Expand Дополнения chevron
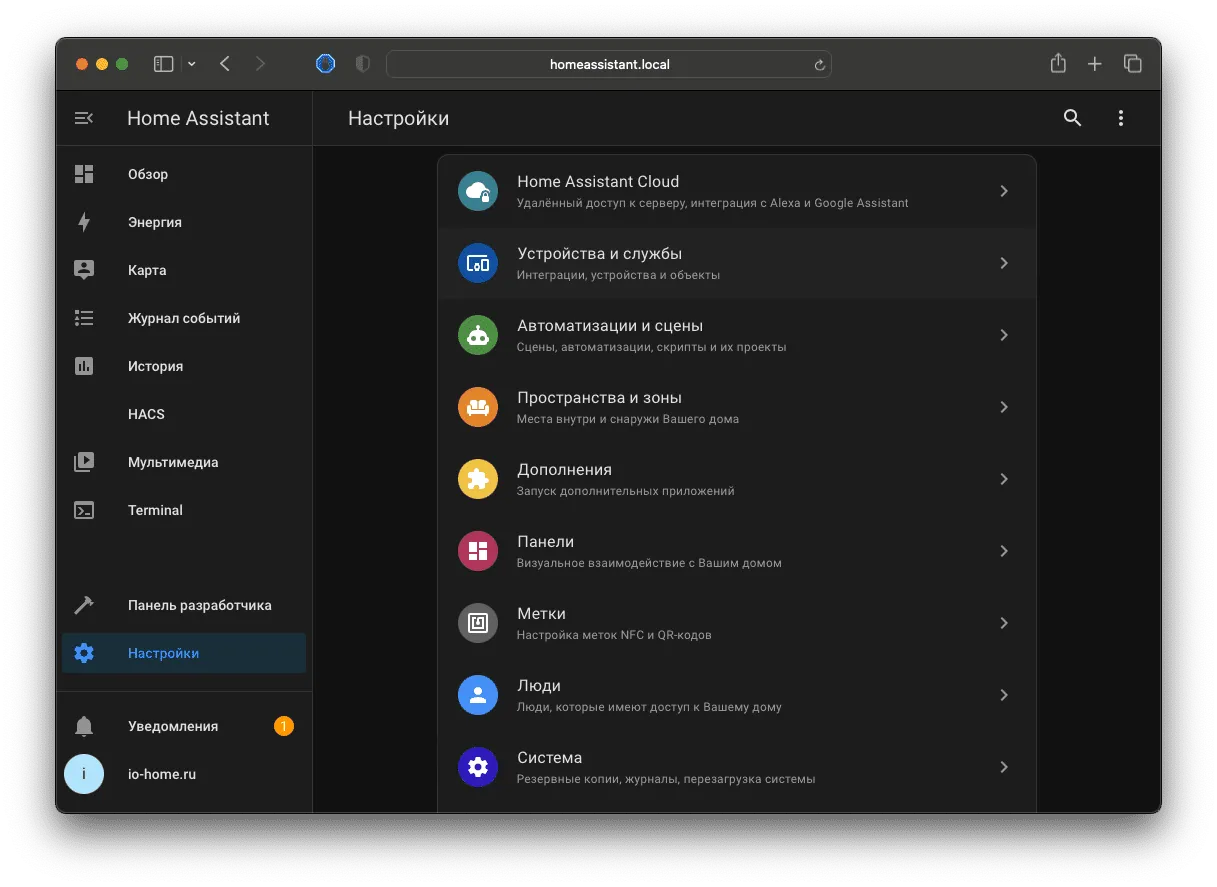 [1004, 479]
